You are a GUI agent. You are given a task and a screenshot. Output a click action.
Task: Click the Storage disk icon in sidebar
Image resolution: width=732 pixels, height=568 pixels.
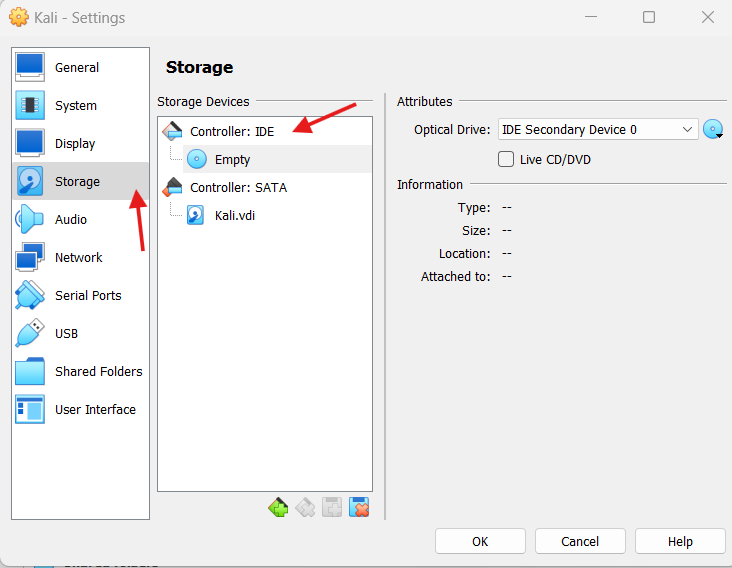click(30, 181)
